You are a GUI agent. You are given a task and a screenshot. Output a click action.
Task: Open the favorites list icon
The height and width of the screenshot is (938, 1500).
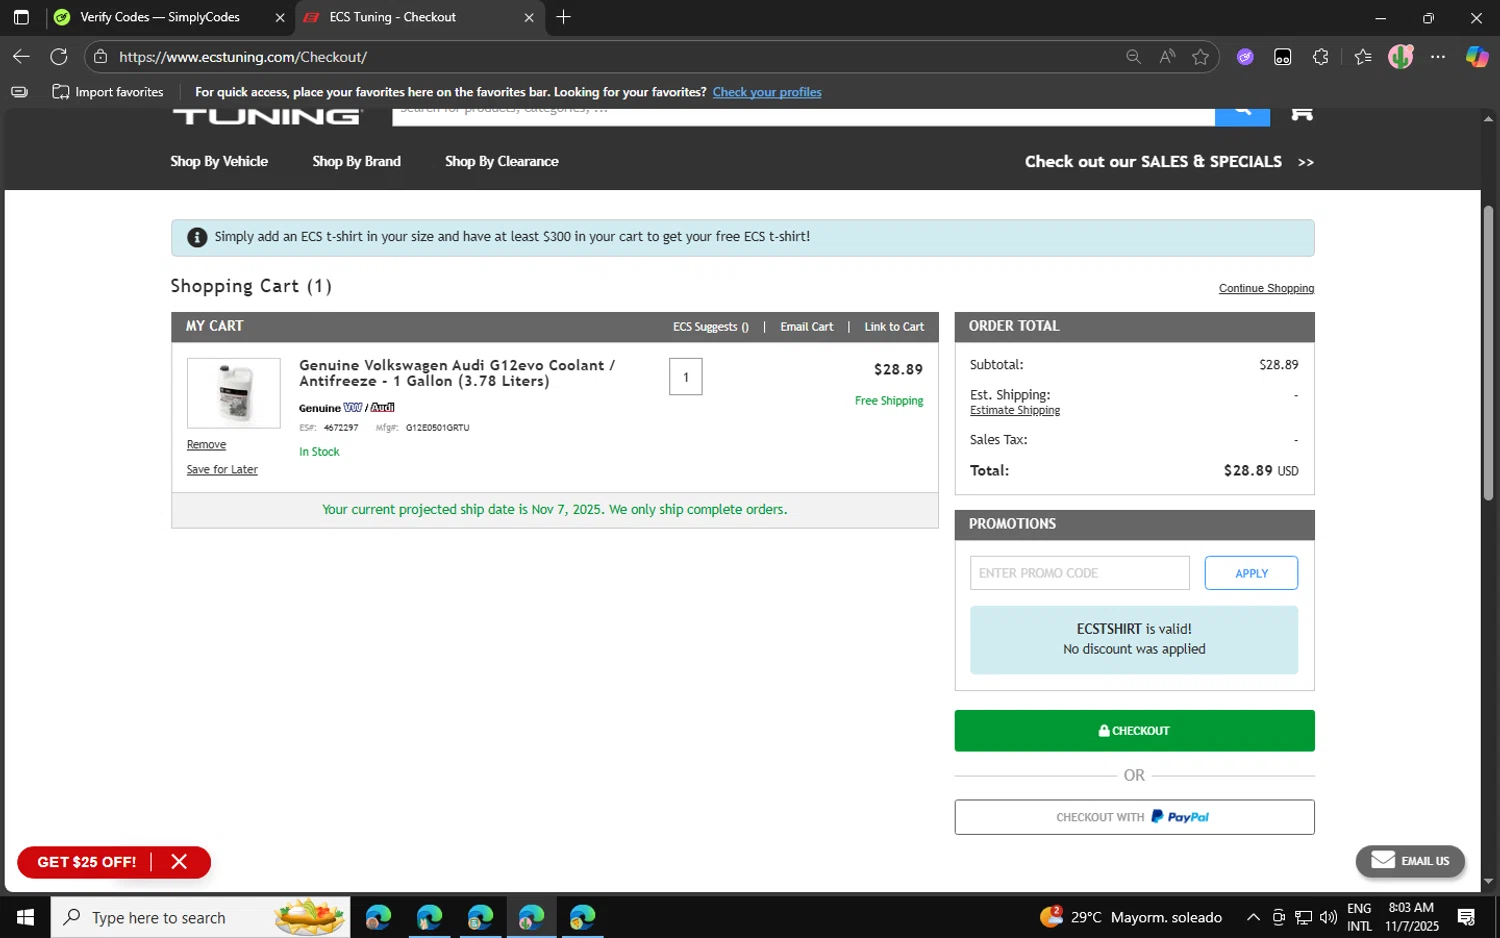[1363, 57]
